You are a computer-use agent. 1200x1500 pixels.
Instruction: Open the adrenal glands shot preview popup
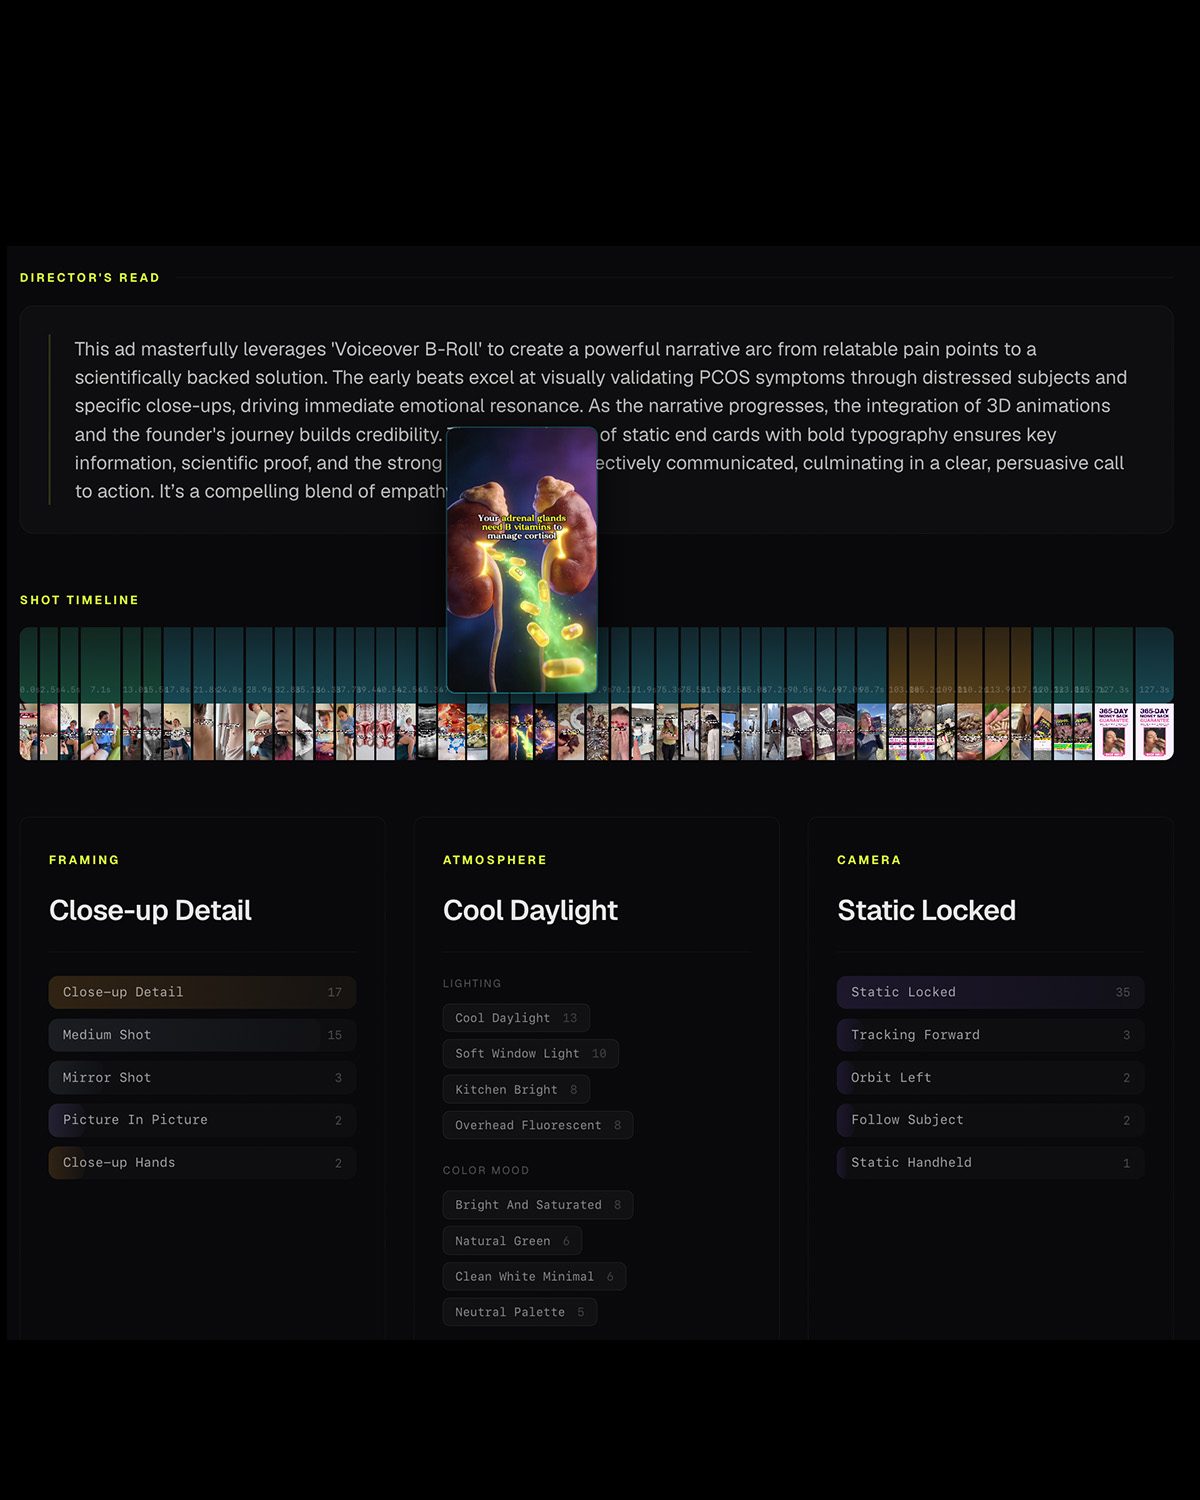pyautogui.click(x=522, y=560)
